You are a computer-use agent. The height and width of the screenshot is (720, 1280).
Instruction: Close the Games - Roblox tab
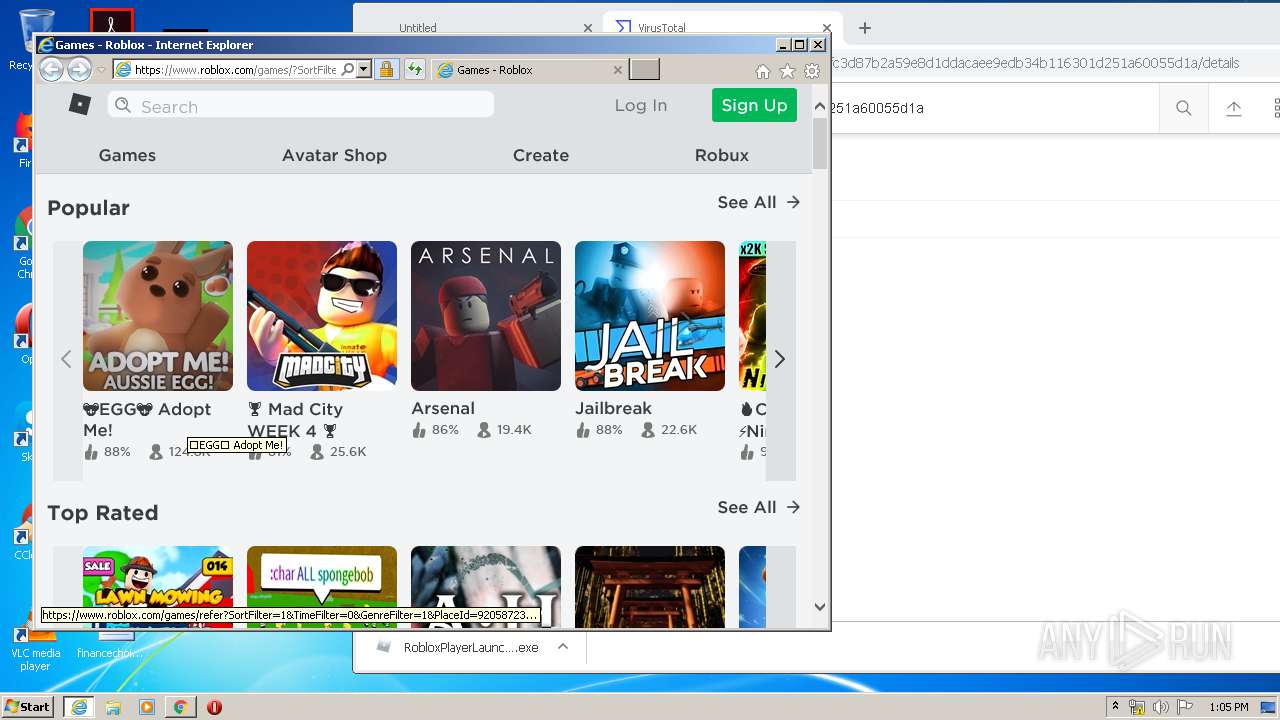(x=618, y=70)
